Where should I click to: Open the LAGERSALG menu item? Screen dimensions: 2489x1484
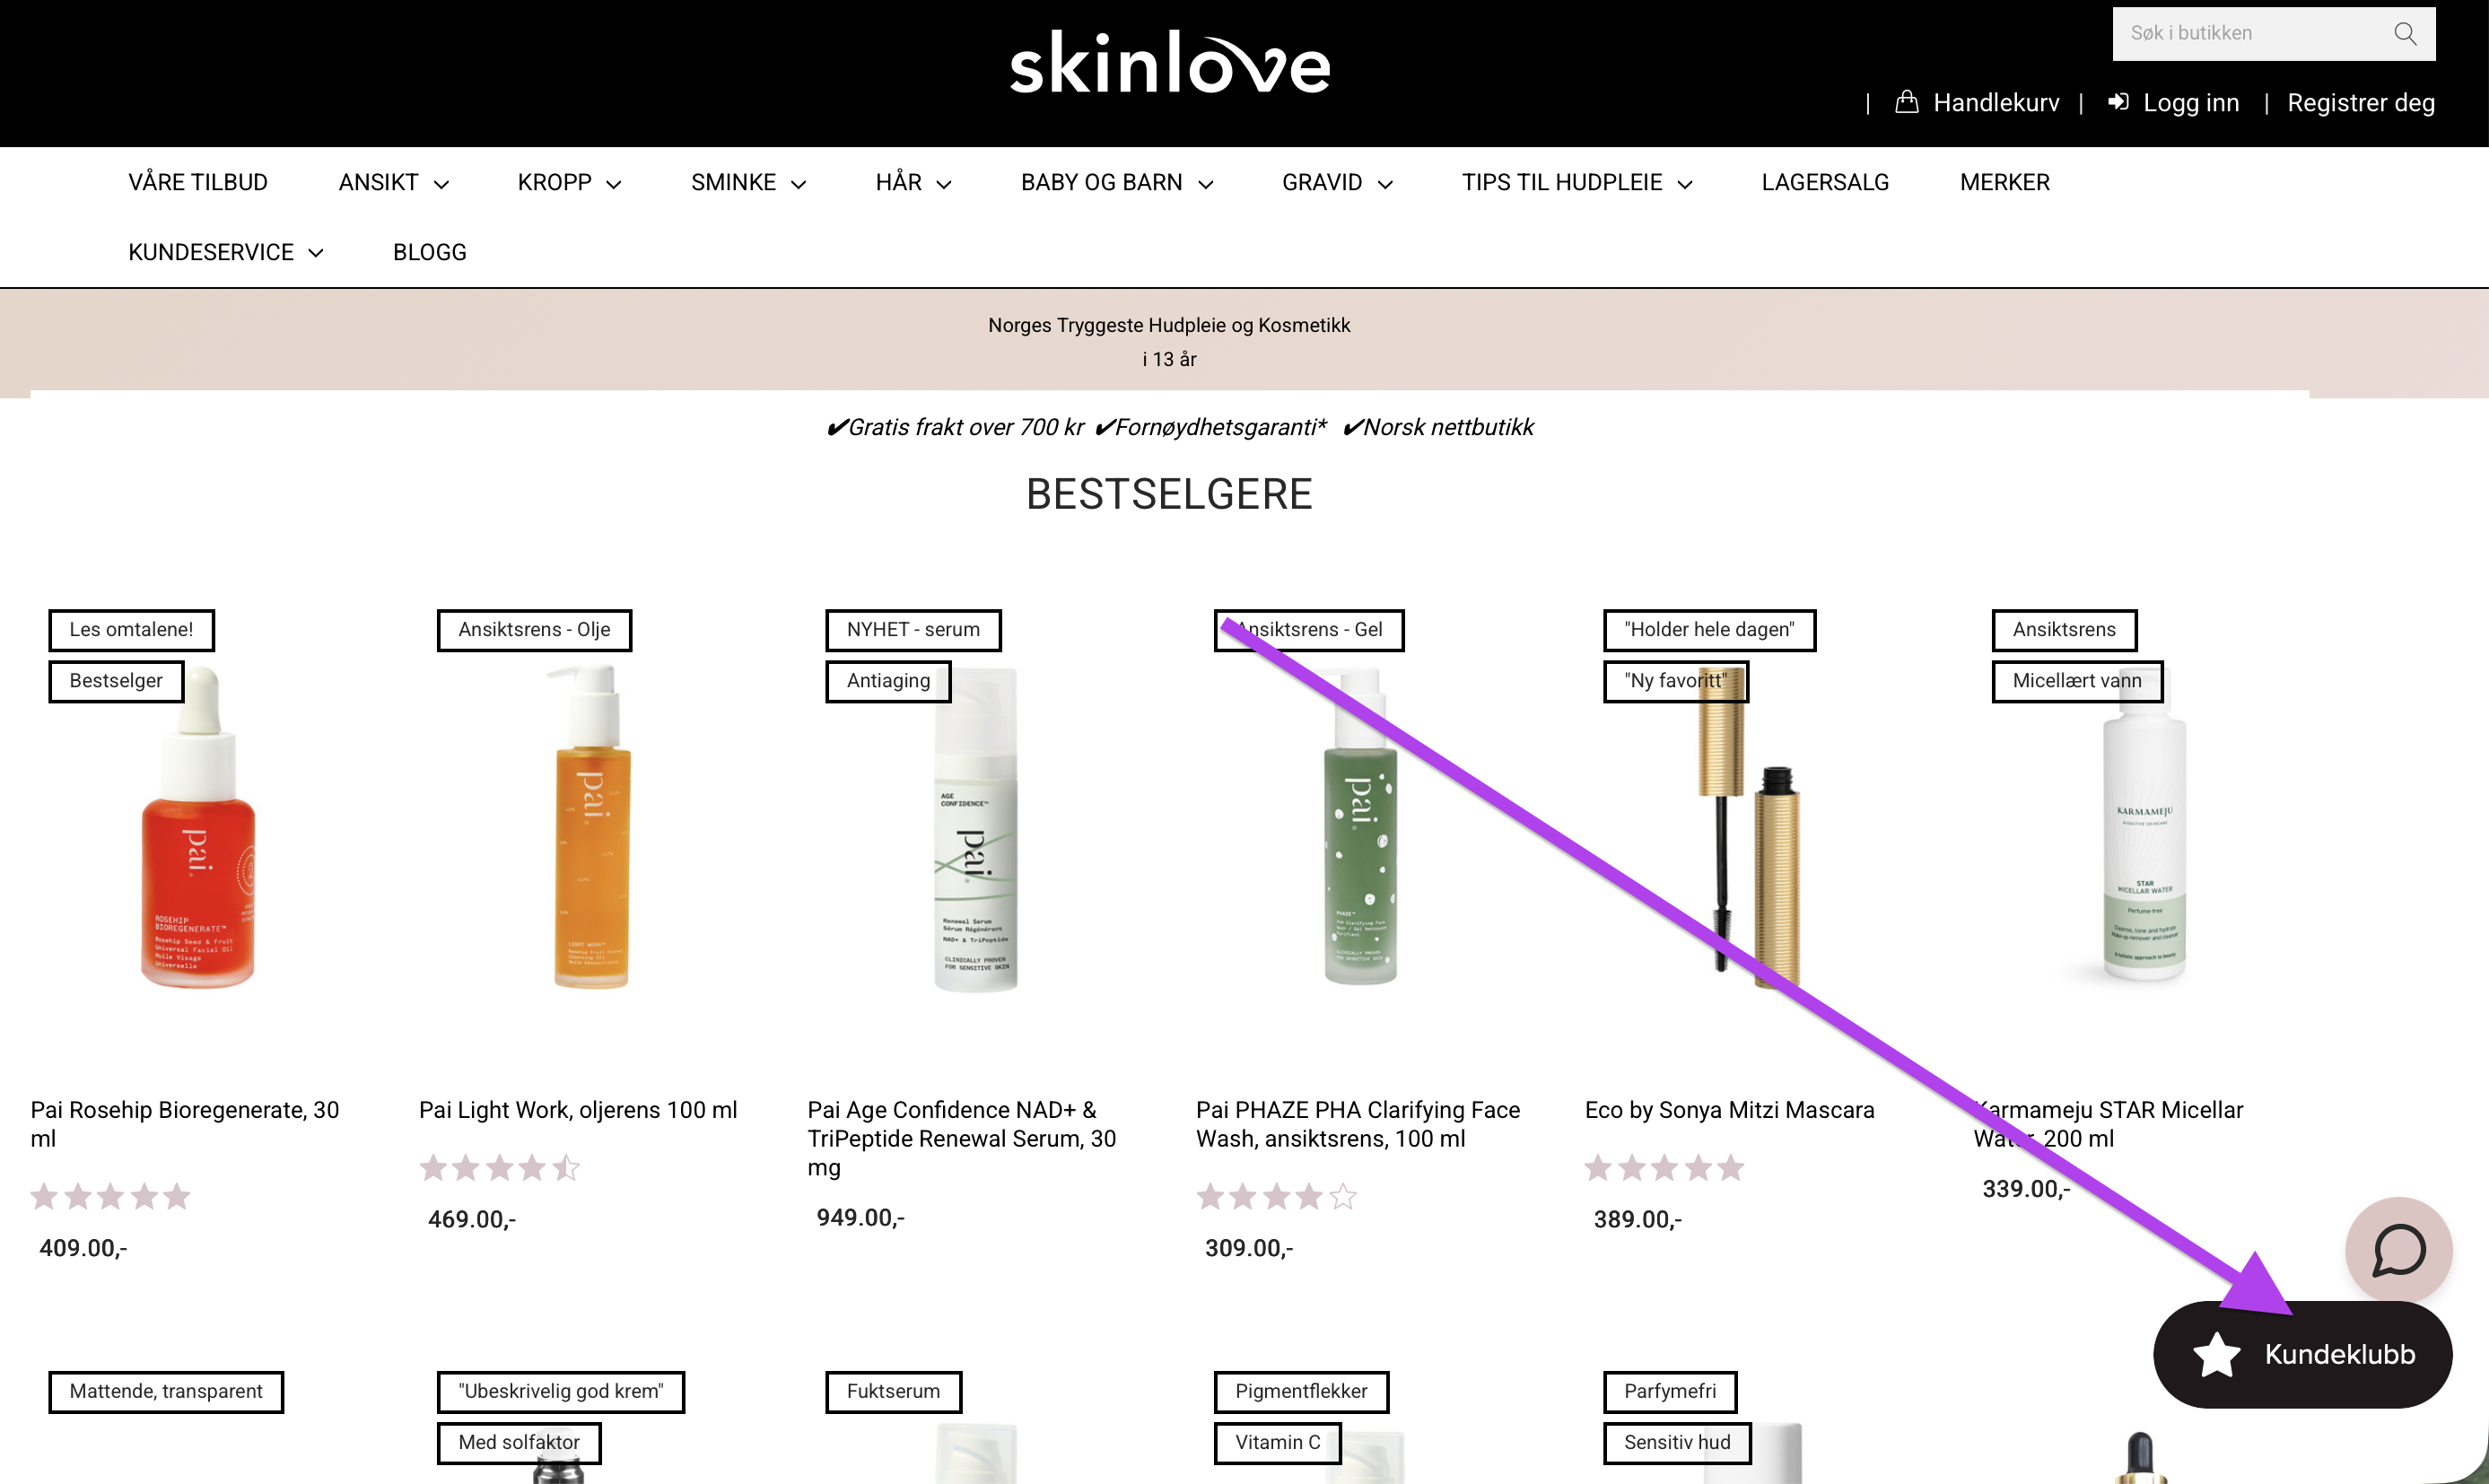(x=1825, y=182)
